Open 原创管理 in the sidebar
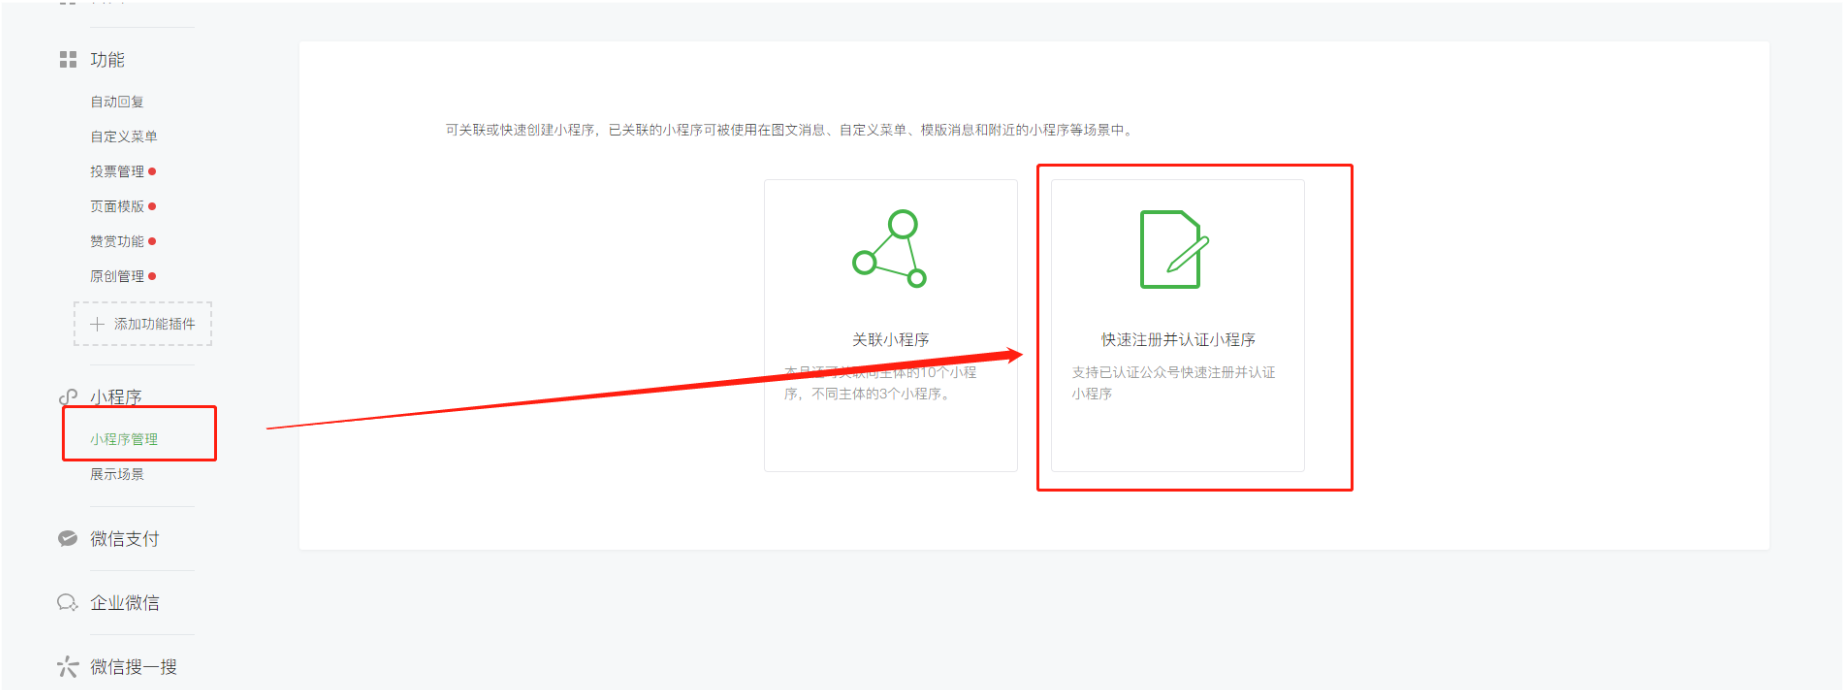 [117, 277]
